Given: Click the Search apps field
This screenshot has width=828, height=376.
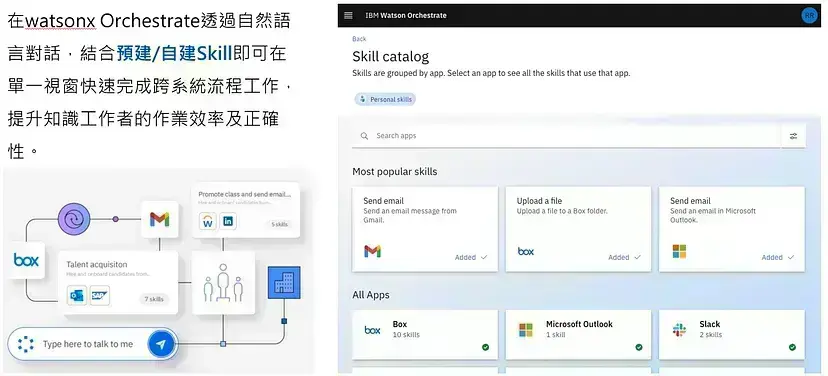Looking at the screenshot, I should click(x=566, y=136).
